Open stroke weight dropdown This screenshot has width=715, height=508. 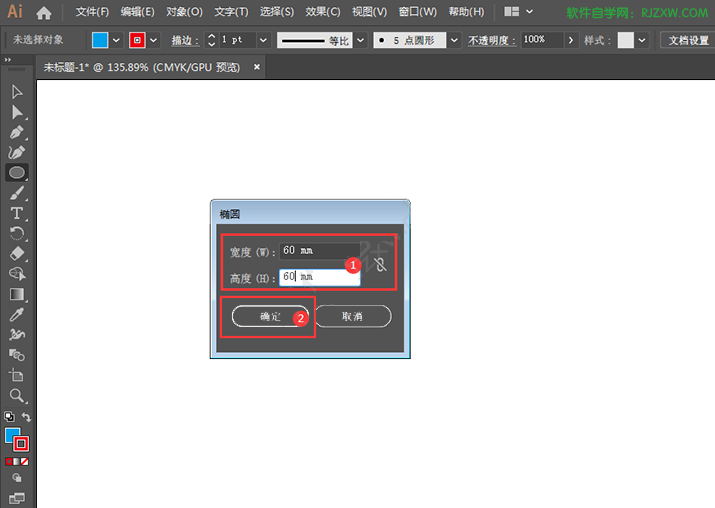coord(263,40)
